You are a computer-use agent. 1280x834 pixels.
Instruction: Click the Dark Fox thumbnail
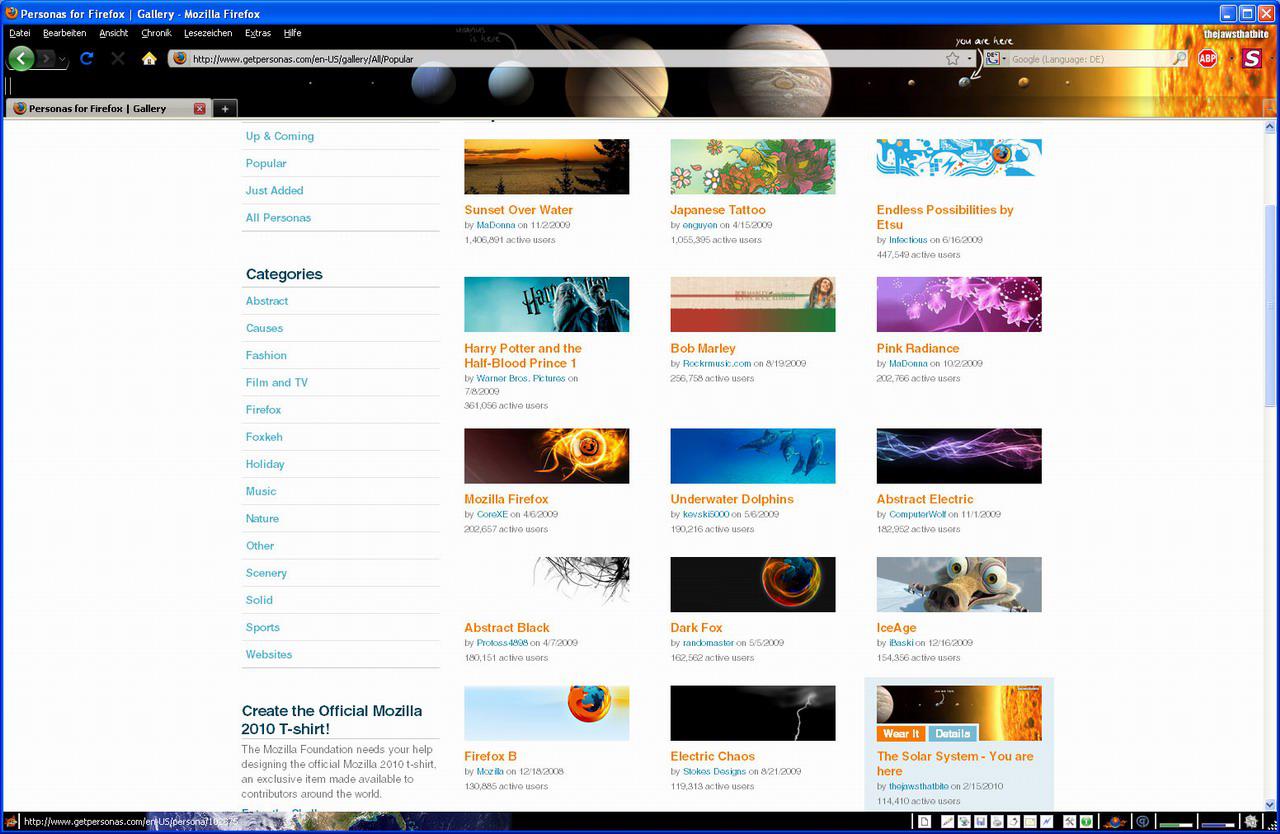pyautogui.click(x=753, y=584)
